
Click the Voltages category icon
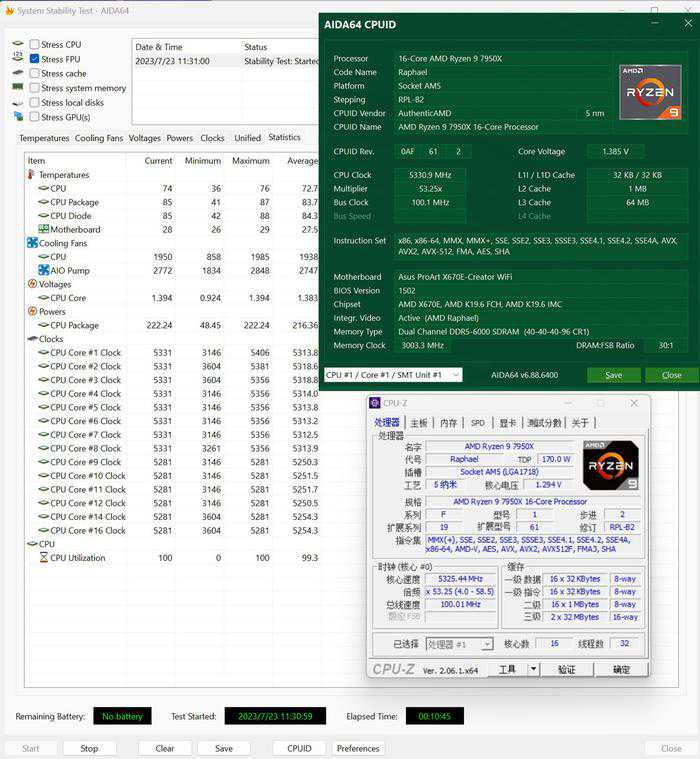[31, 284]
